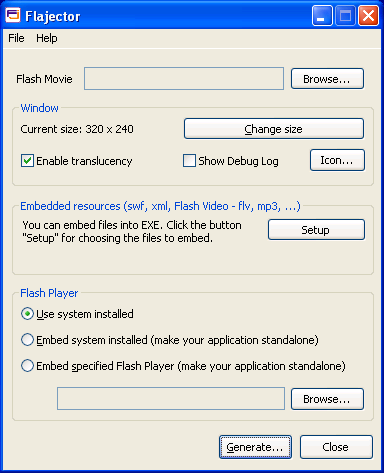Screen dimensions: 384x473
Task: Click the Close button at bottom
Action: [336, 447]
